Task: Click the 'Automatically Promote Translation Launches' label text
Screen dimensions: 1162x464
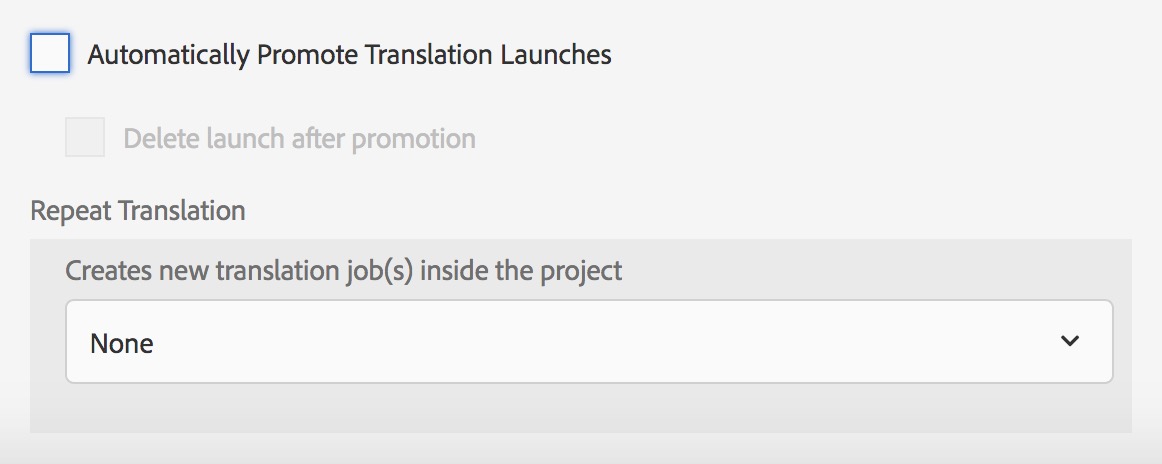Action: (x=349, y=55)
